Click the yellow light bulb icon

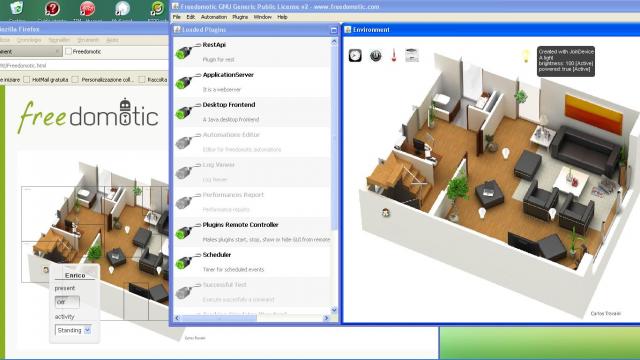(526, 56)
